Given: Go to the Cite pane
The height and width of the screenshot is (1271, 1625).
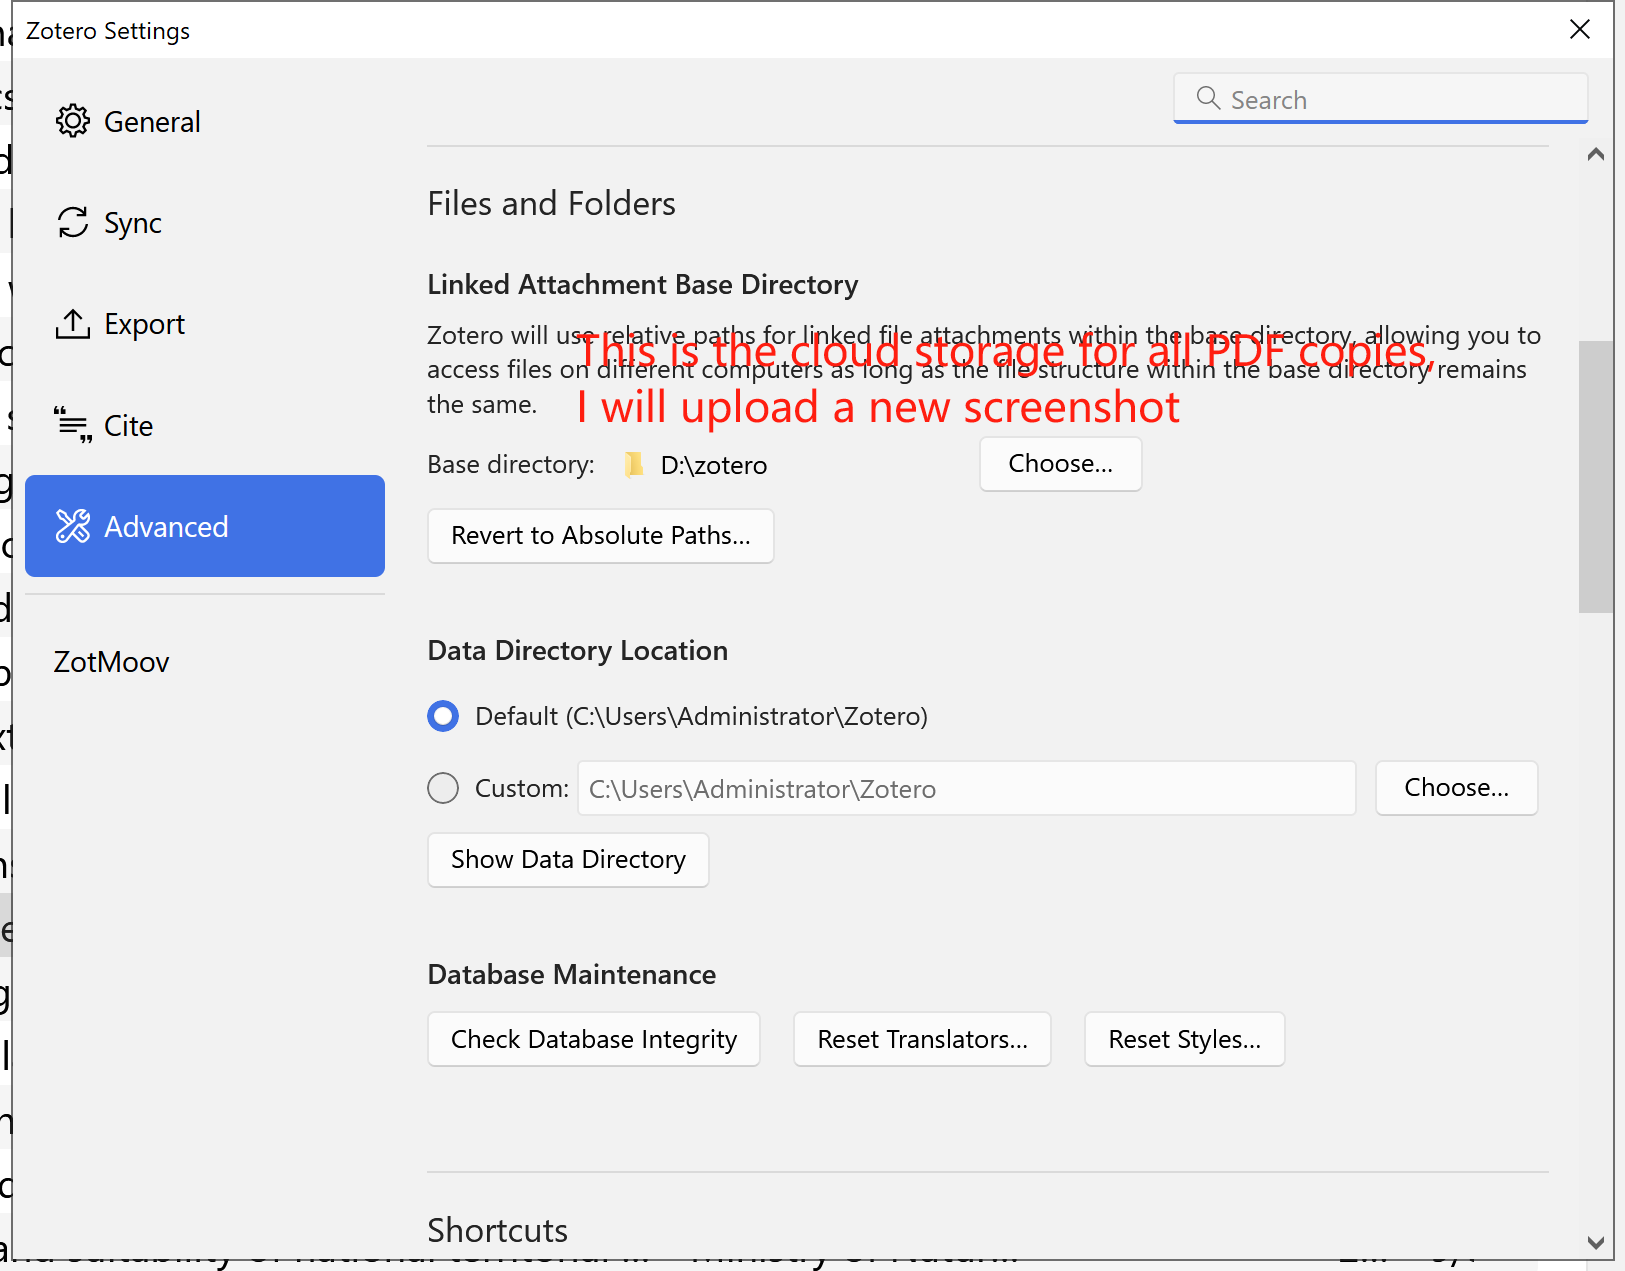Looking at the screenshot, I should pos(205,425).
